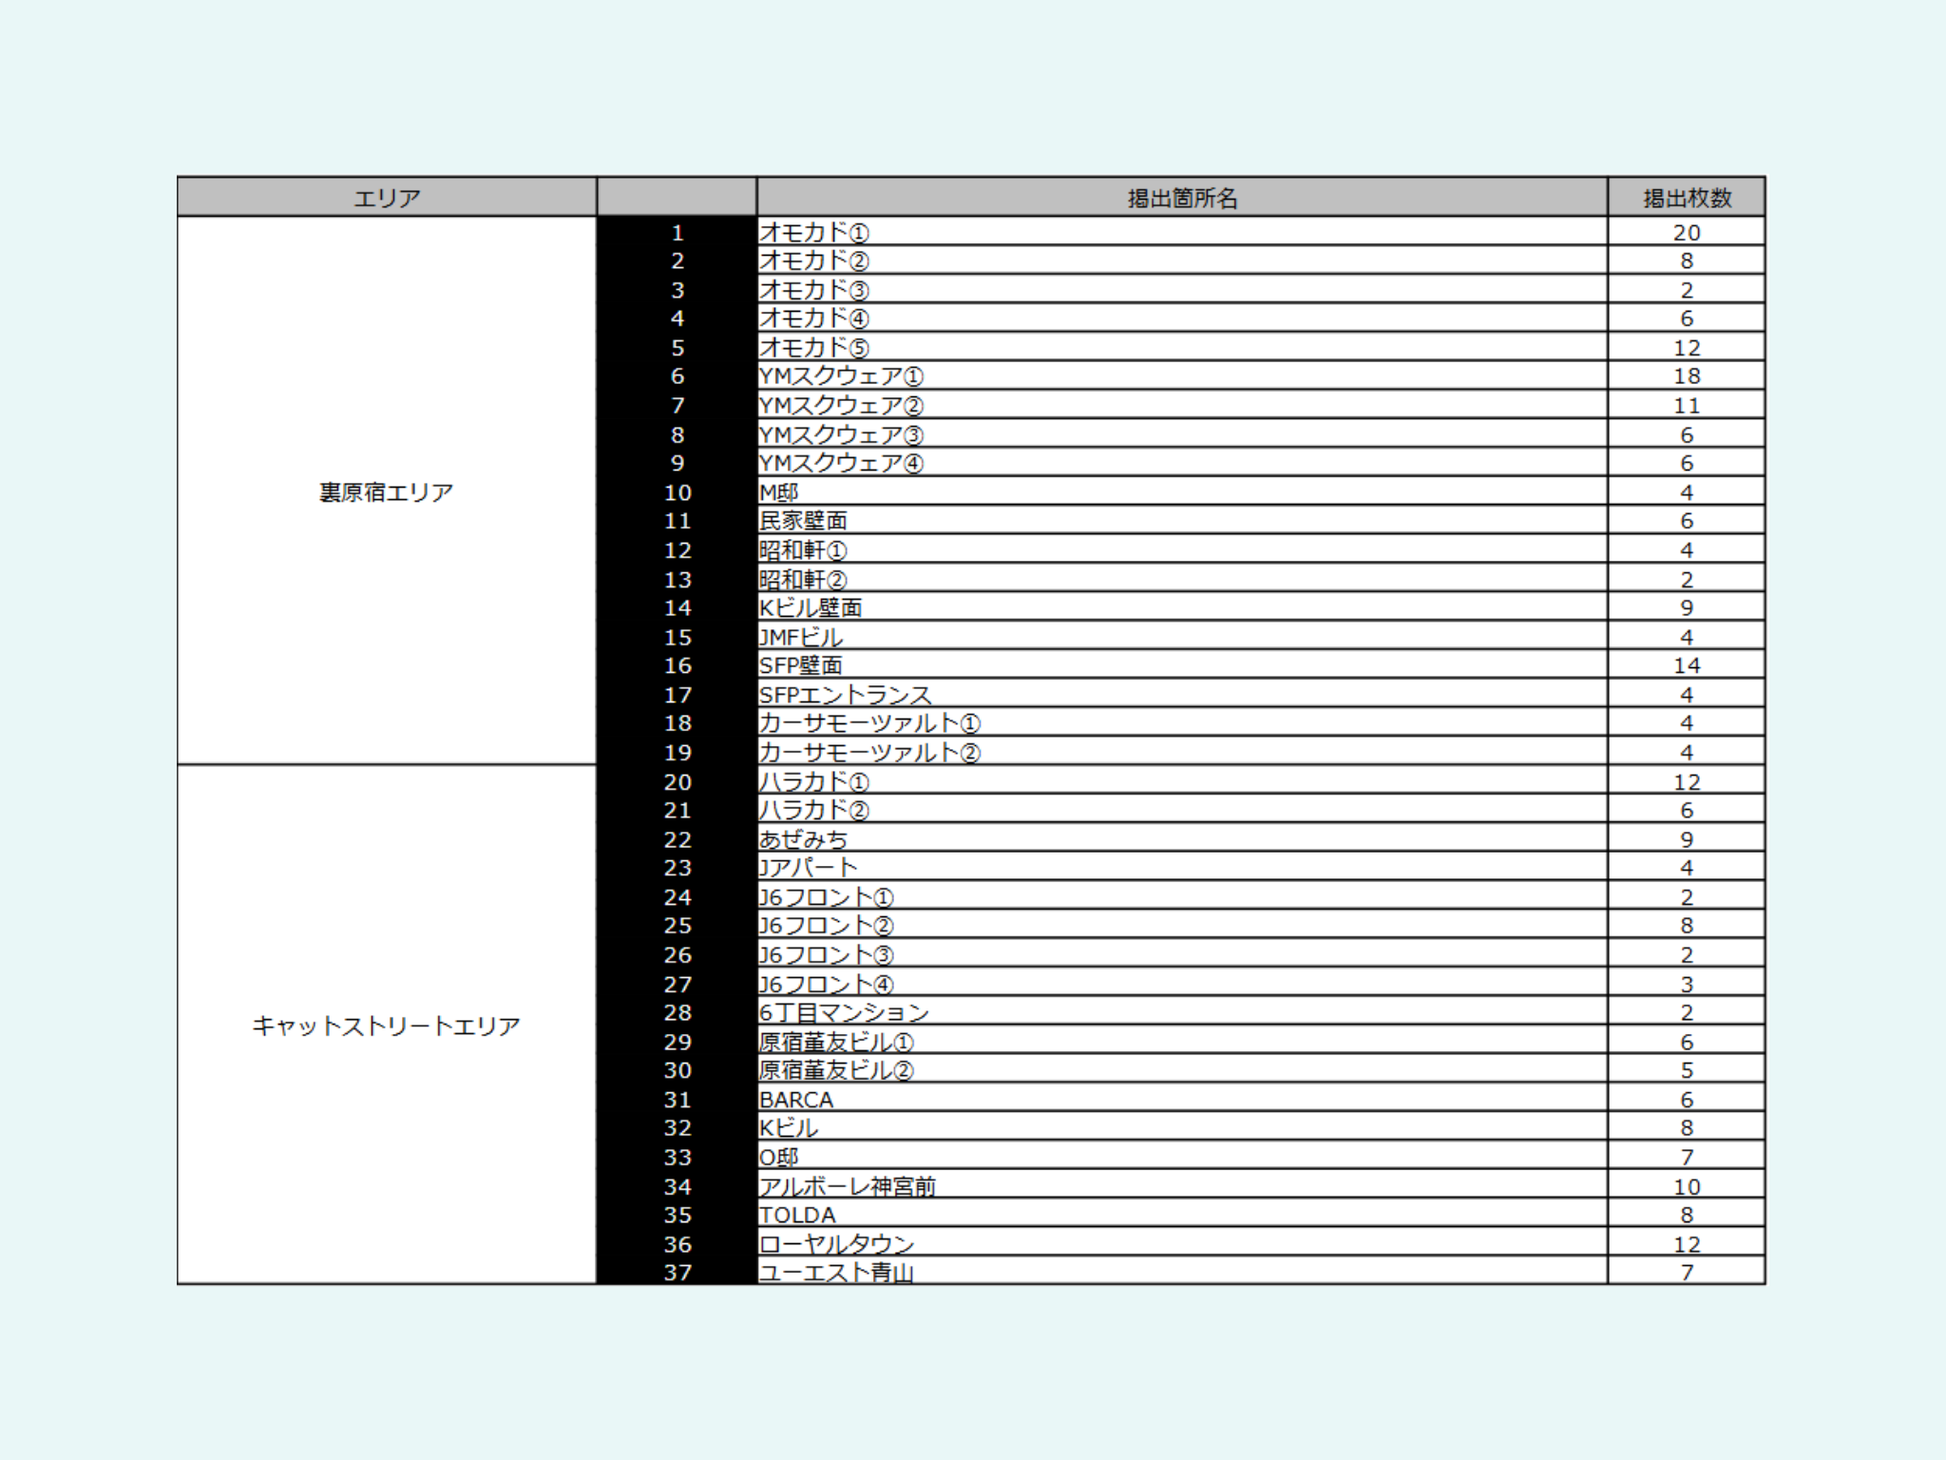Click the BARCA cell
The width and height of the screenshot is (1946, 1460).
tap(1182, 1099)
